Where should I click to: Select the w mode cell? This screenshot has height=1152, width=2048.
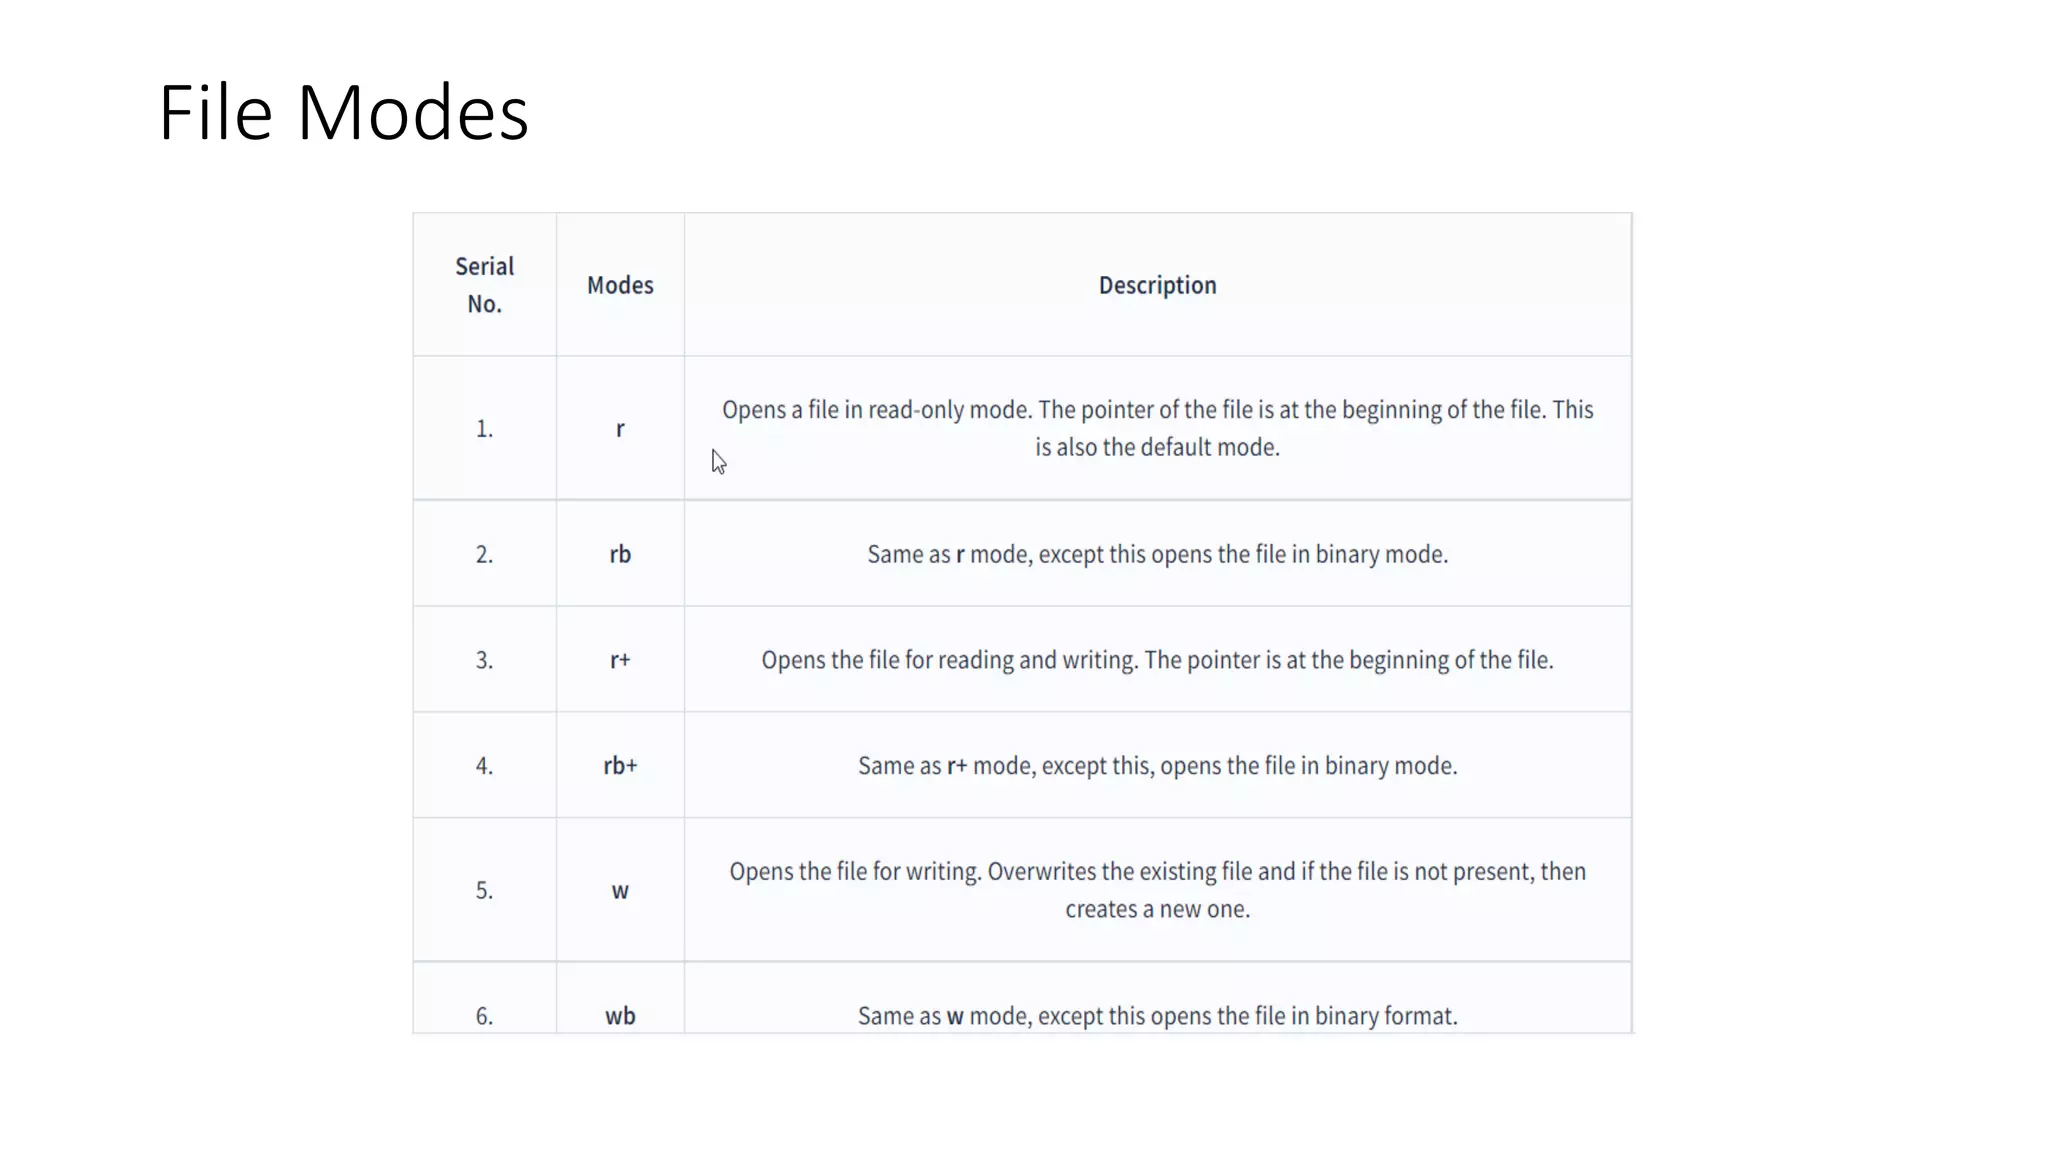(x=620, y=891)
